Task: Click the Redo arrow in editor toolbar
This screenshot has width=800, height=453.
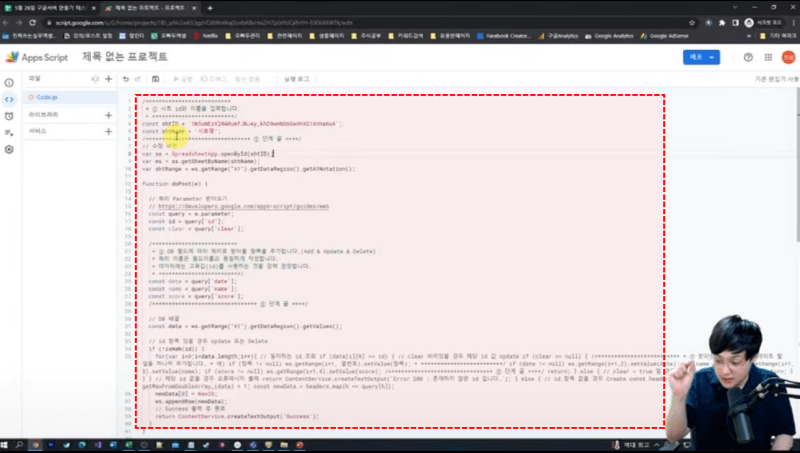Action: point(138,79)
